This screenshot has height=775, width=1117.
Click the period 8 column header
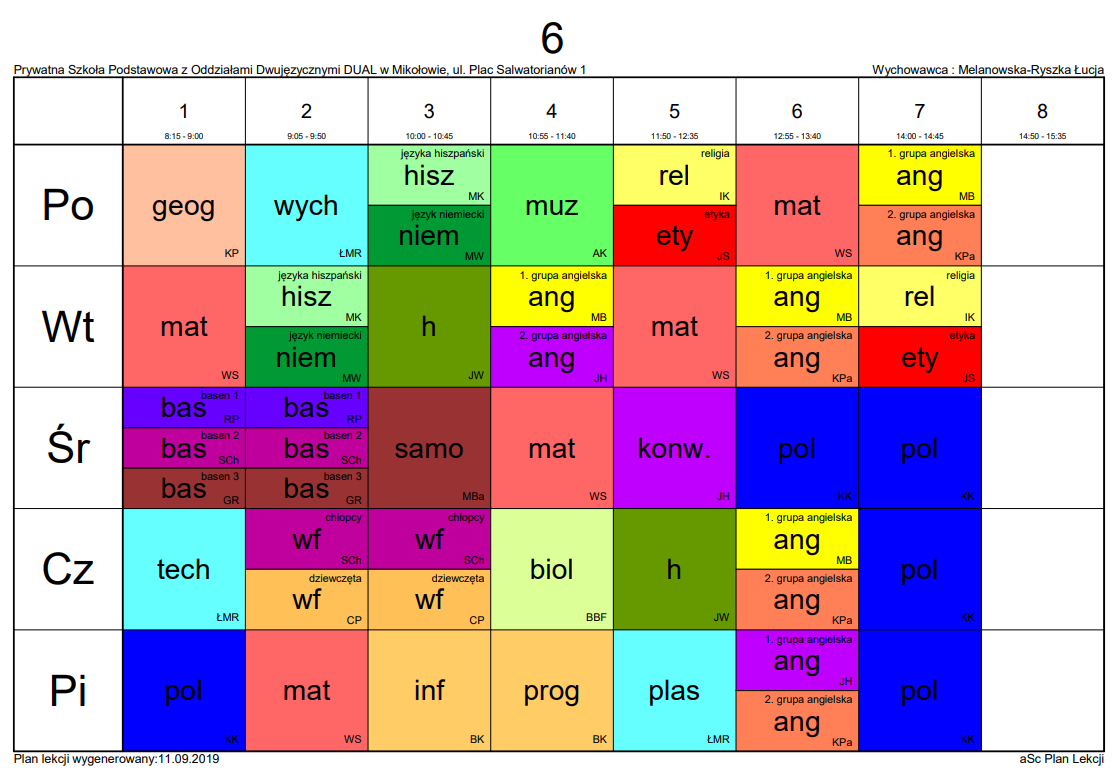1042,111
